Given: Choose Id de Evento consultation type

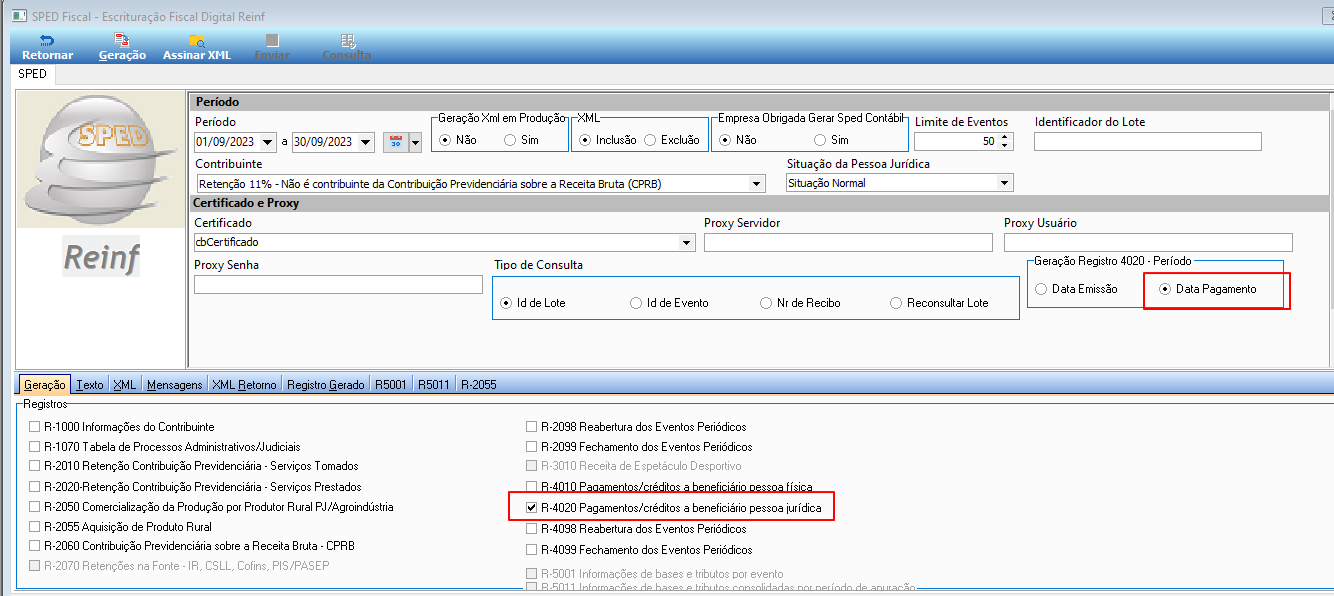Looking at the screenshot, I should click(669, 303).
